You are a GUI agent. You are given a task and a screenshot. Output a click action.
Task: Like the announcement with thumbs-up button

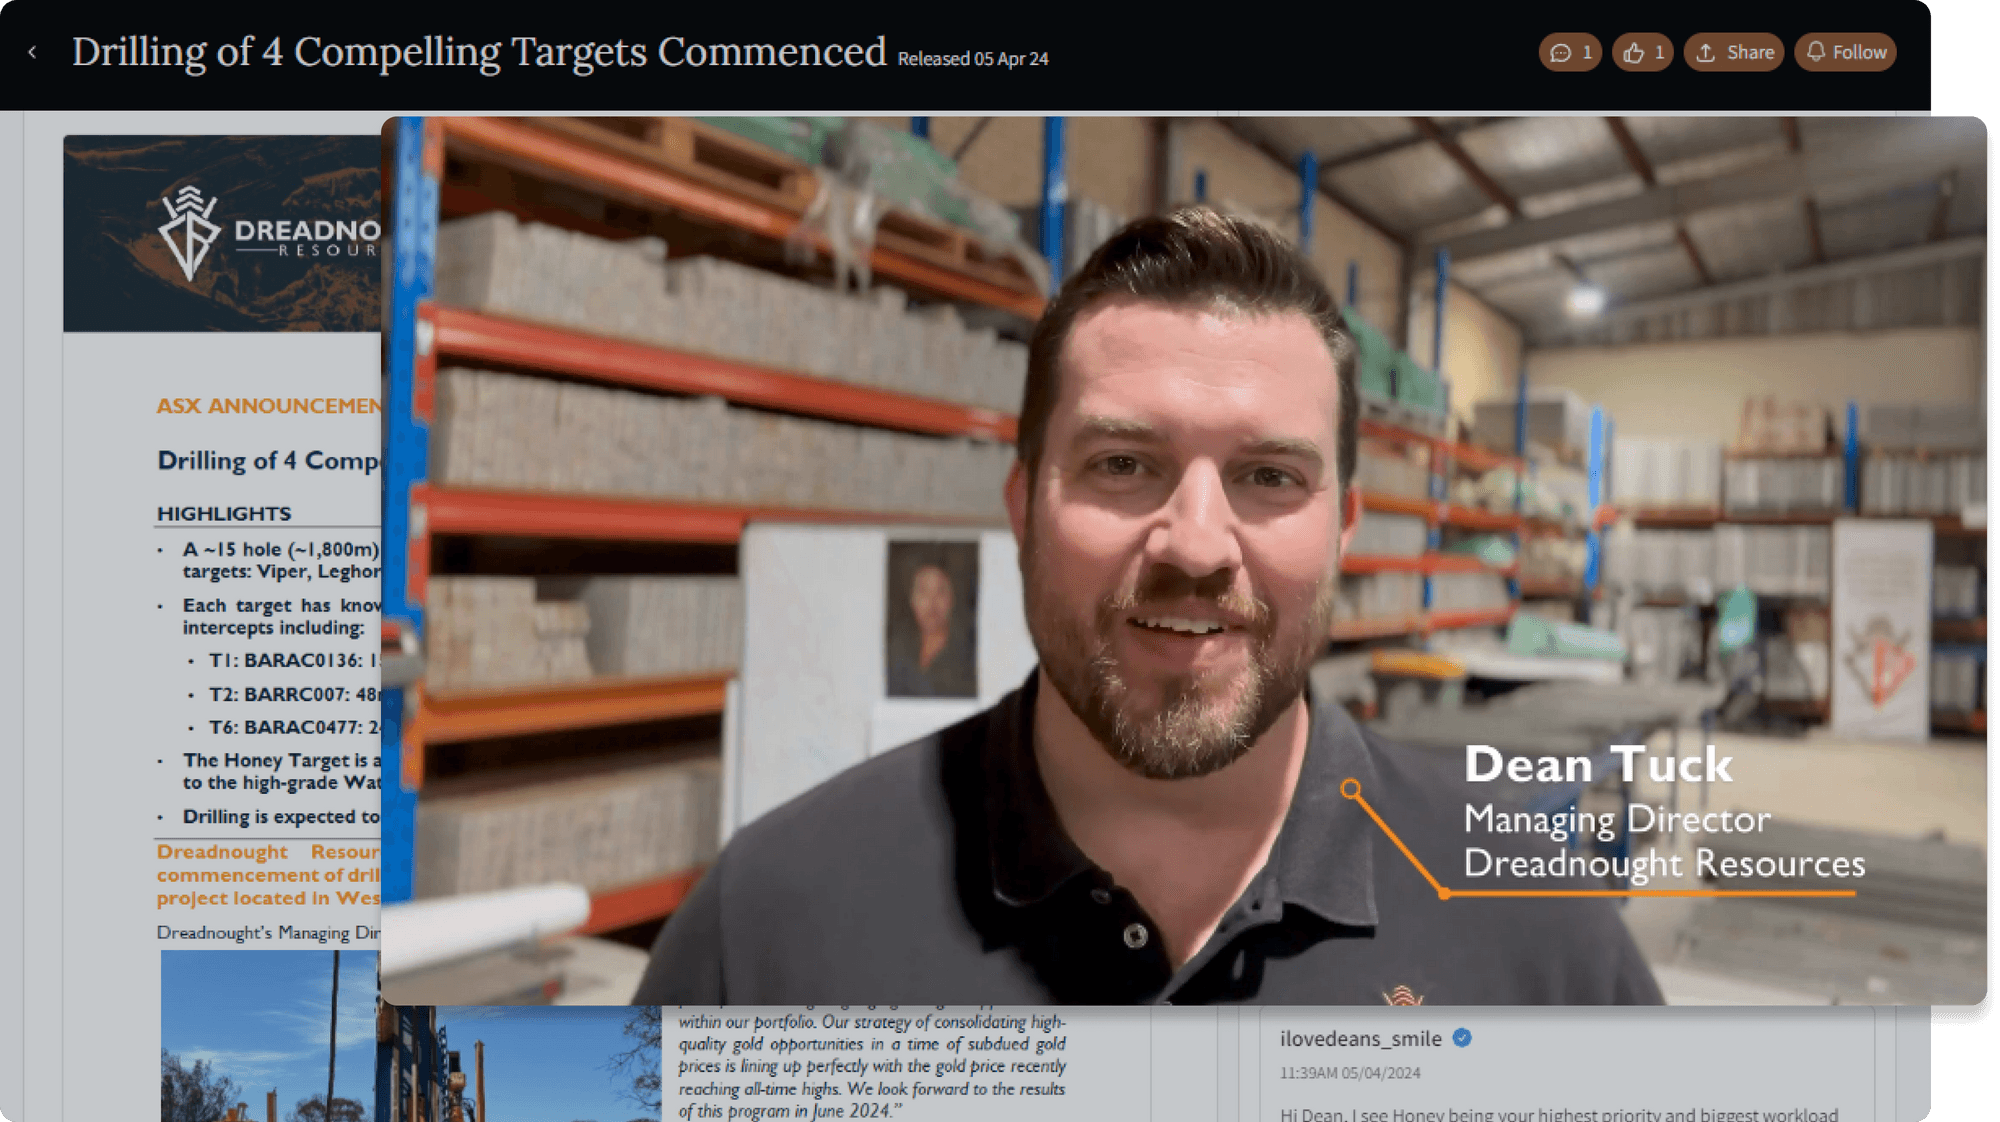coord(1643,52)
